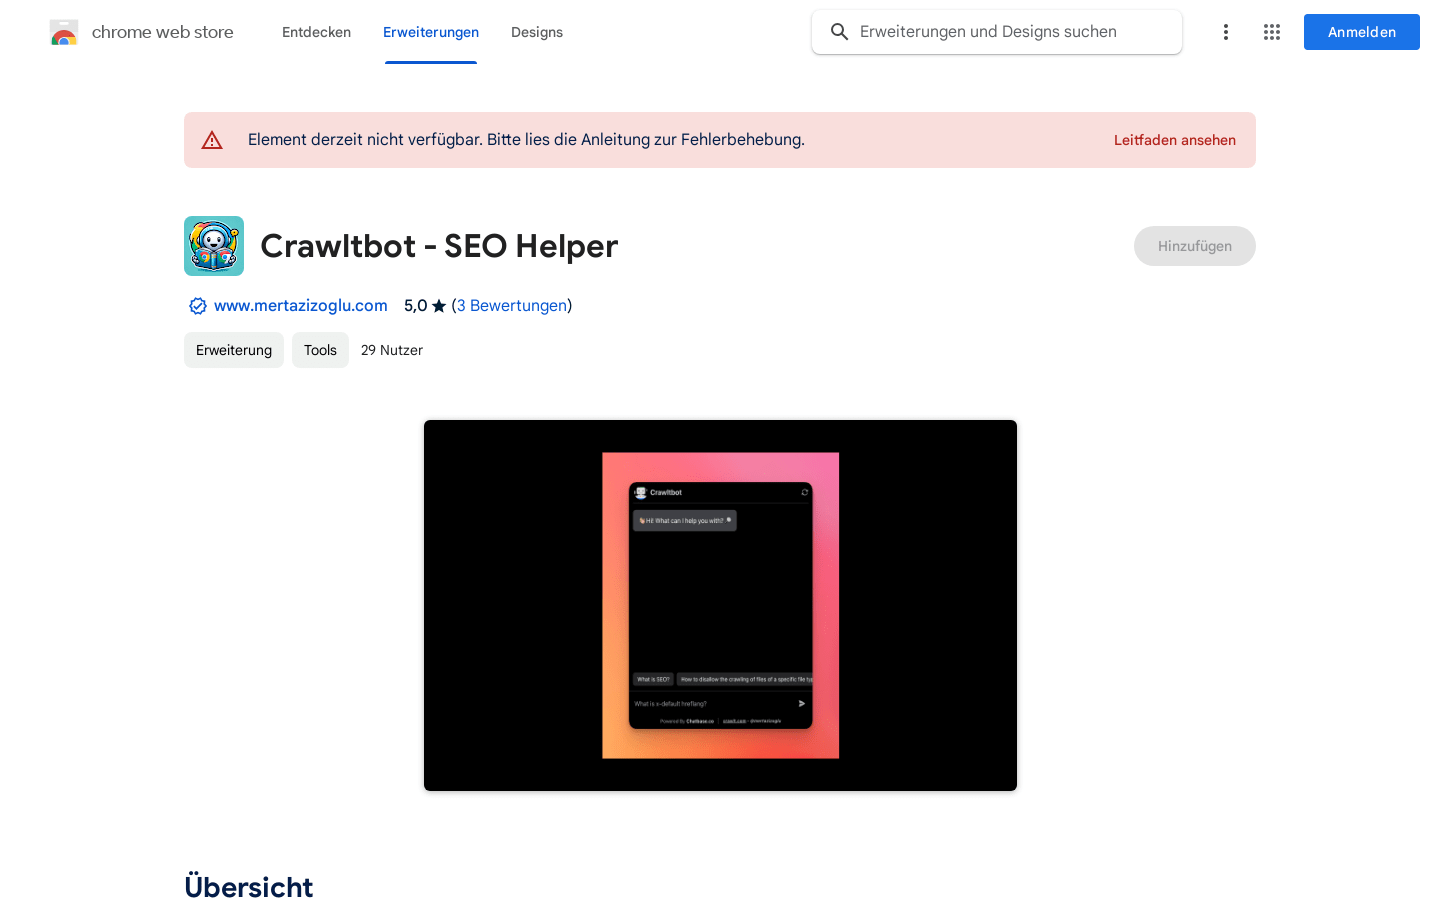This screenshot has height=900, width=1440.
Task: Switch to the Erweiterungen tab
Action: pos(431,32)
